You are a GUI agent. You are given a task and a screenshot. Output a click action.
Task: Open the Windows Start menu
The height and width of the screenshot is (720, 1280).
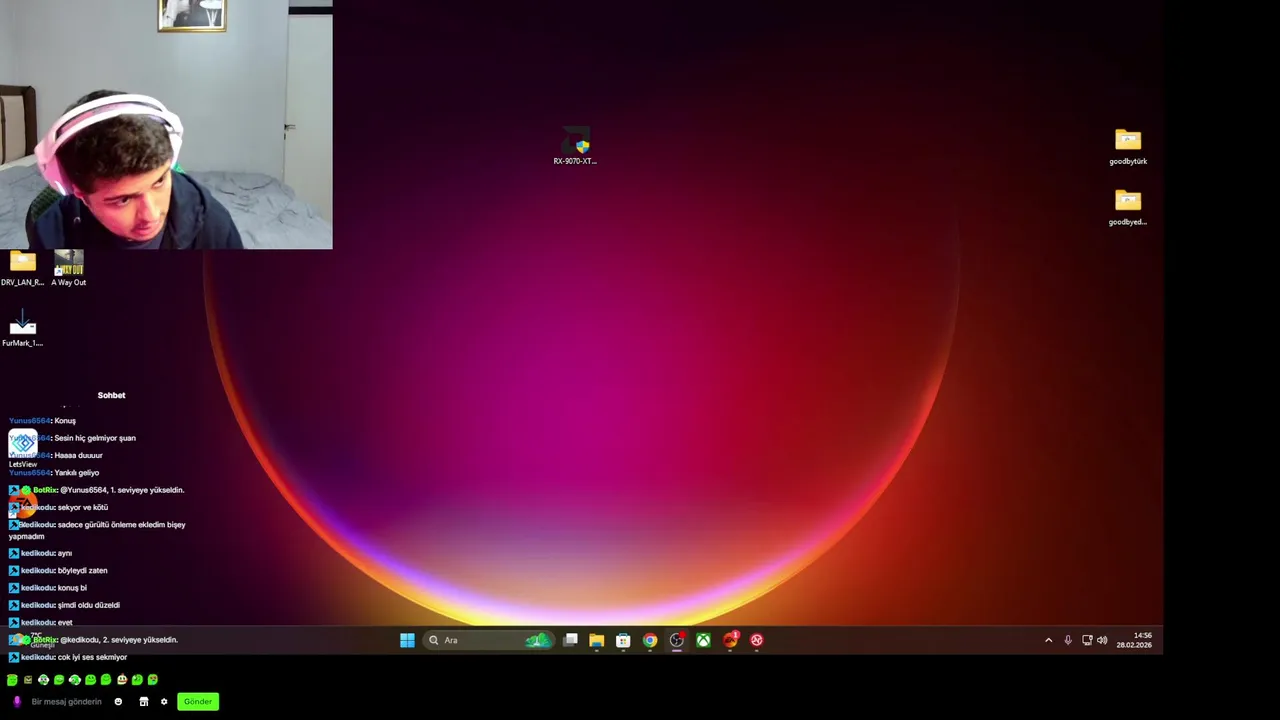tap(407, 640)
